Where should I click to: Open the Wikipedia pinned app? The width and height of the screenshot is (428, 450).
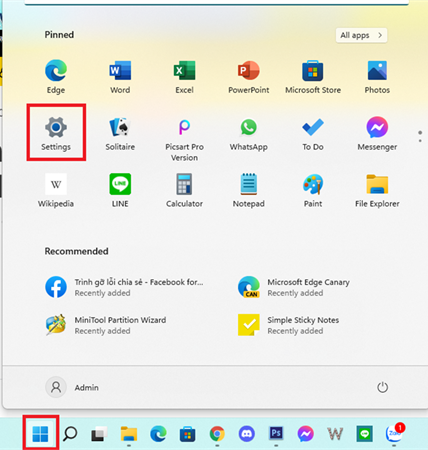tap(56, 190)
